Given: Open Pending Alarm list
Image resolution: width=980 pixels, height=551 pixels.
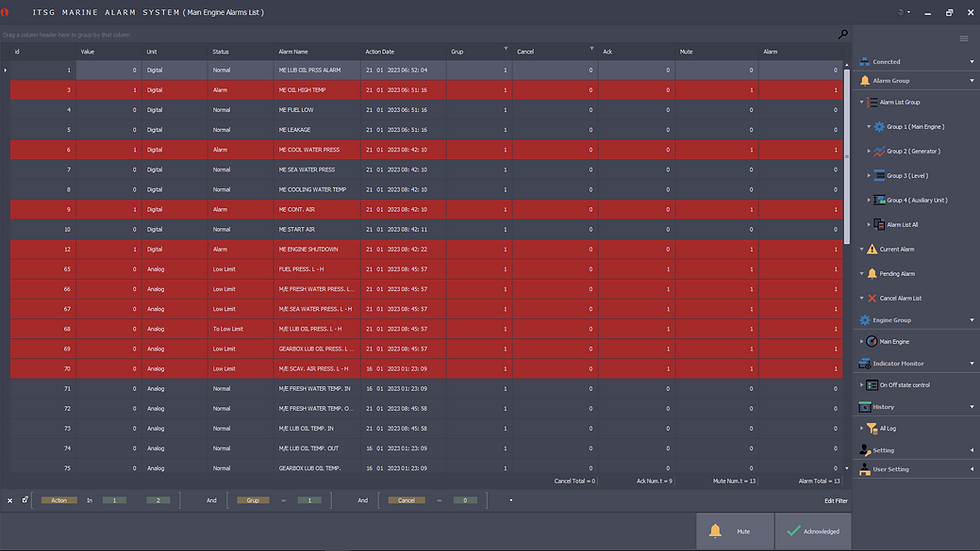Looking at the screenshot, I should (x=897, y=274).
